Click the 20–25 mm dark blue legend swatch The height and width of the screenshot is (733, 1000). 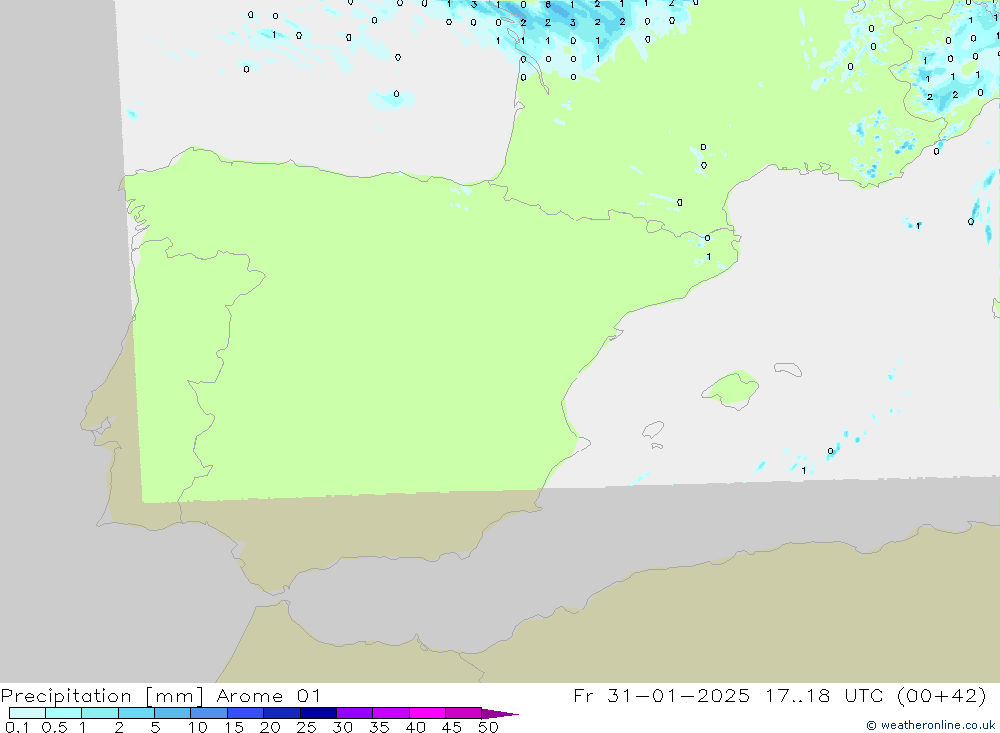pos(282,713)
